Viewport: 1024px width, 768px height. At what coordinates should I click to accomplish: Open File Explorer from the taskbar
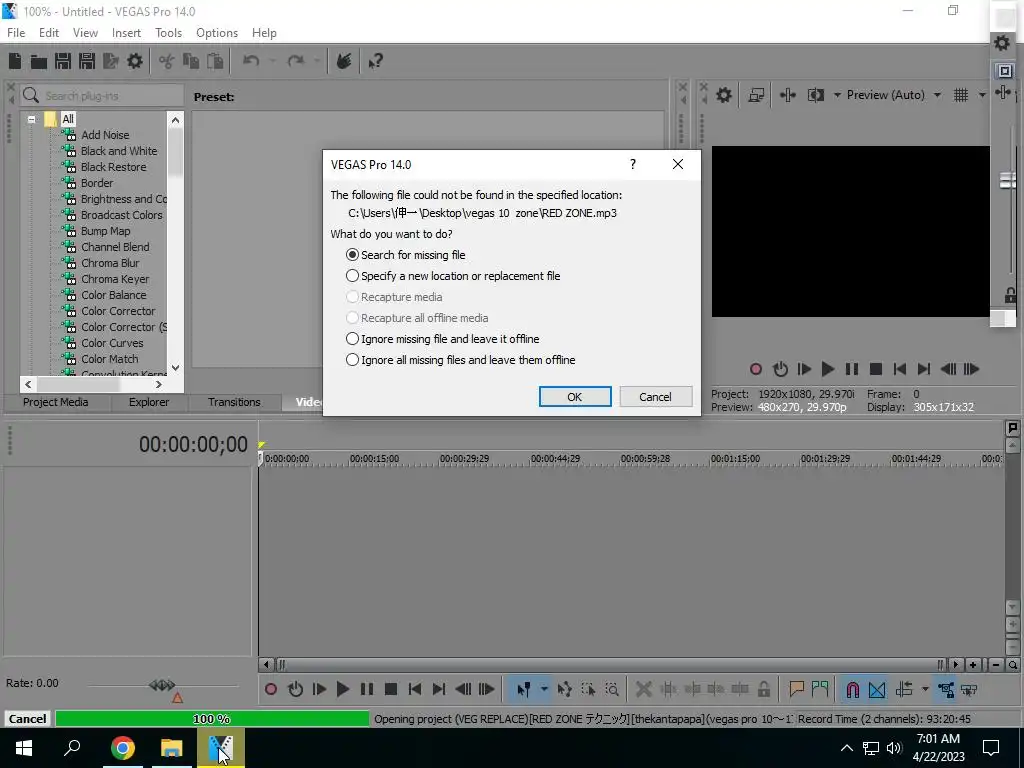pos(172,748)
